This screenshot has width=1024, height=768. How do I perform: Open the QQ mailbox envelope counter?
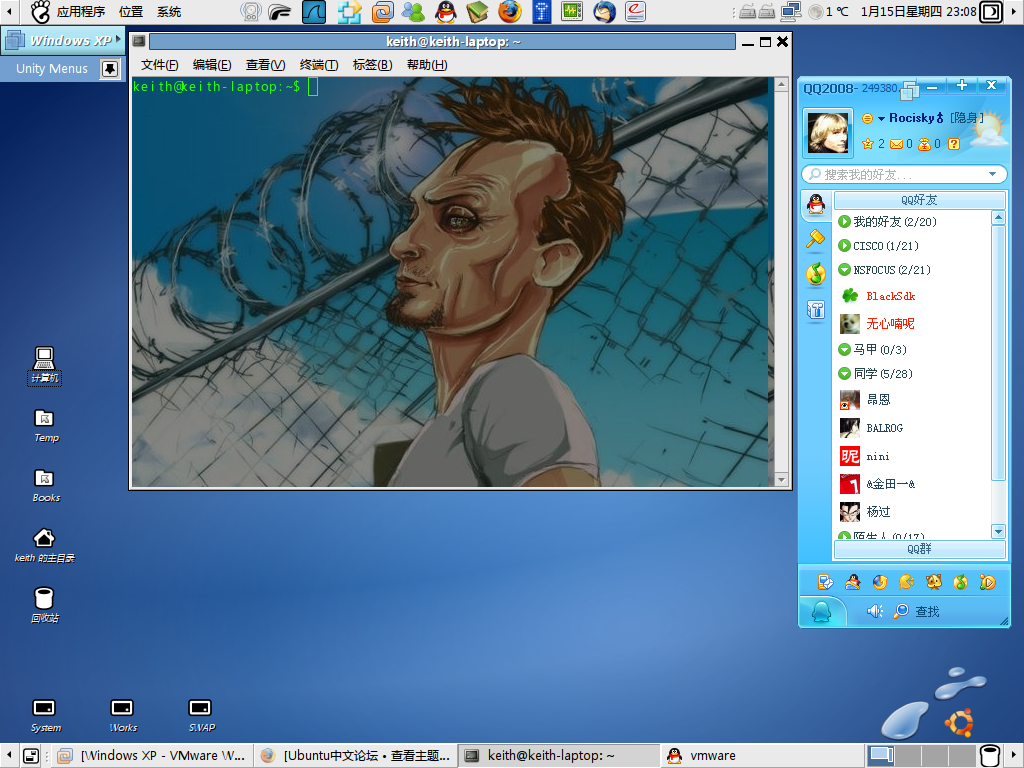(x=901, y=144)
